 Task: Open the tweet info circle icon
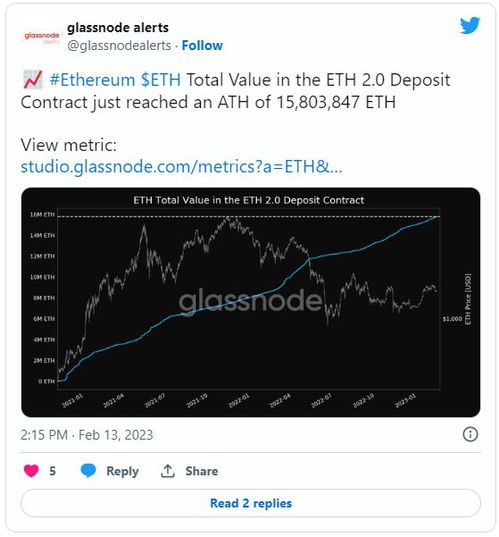[x=470, y=434]
